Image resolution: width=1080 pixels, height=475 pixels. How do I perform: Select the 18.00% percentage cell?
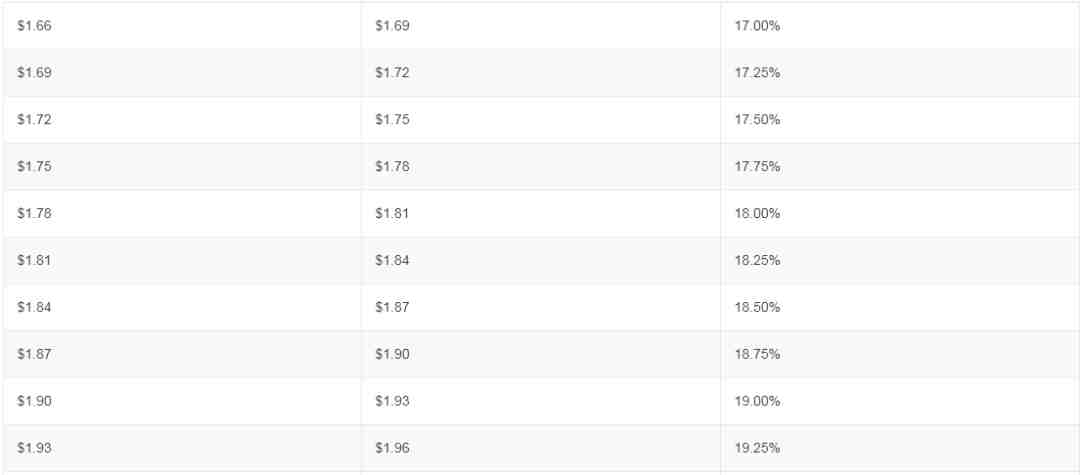tap(900, 213)
